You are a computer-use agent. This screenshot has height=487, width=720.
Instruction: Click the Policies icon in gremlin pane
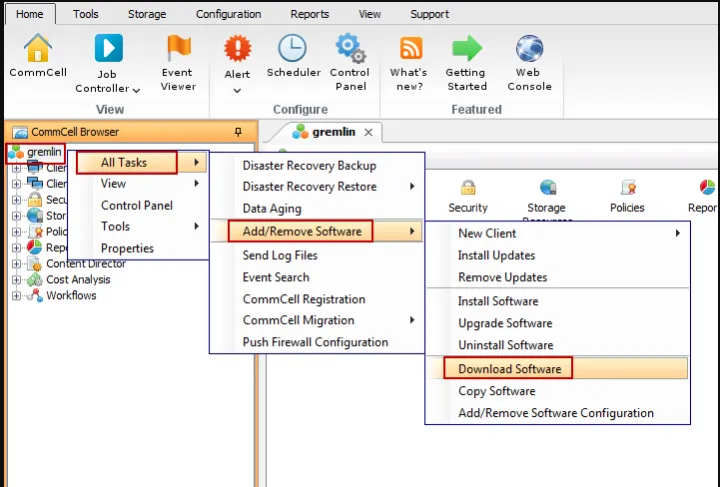[x=628, y=187]
